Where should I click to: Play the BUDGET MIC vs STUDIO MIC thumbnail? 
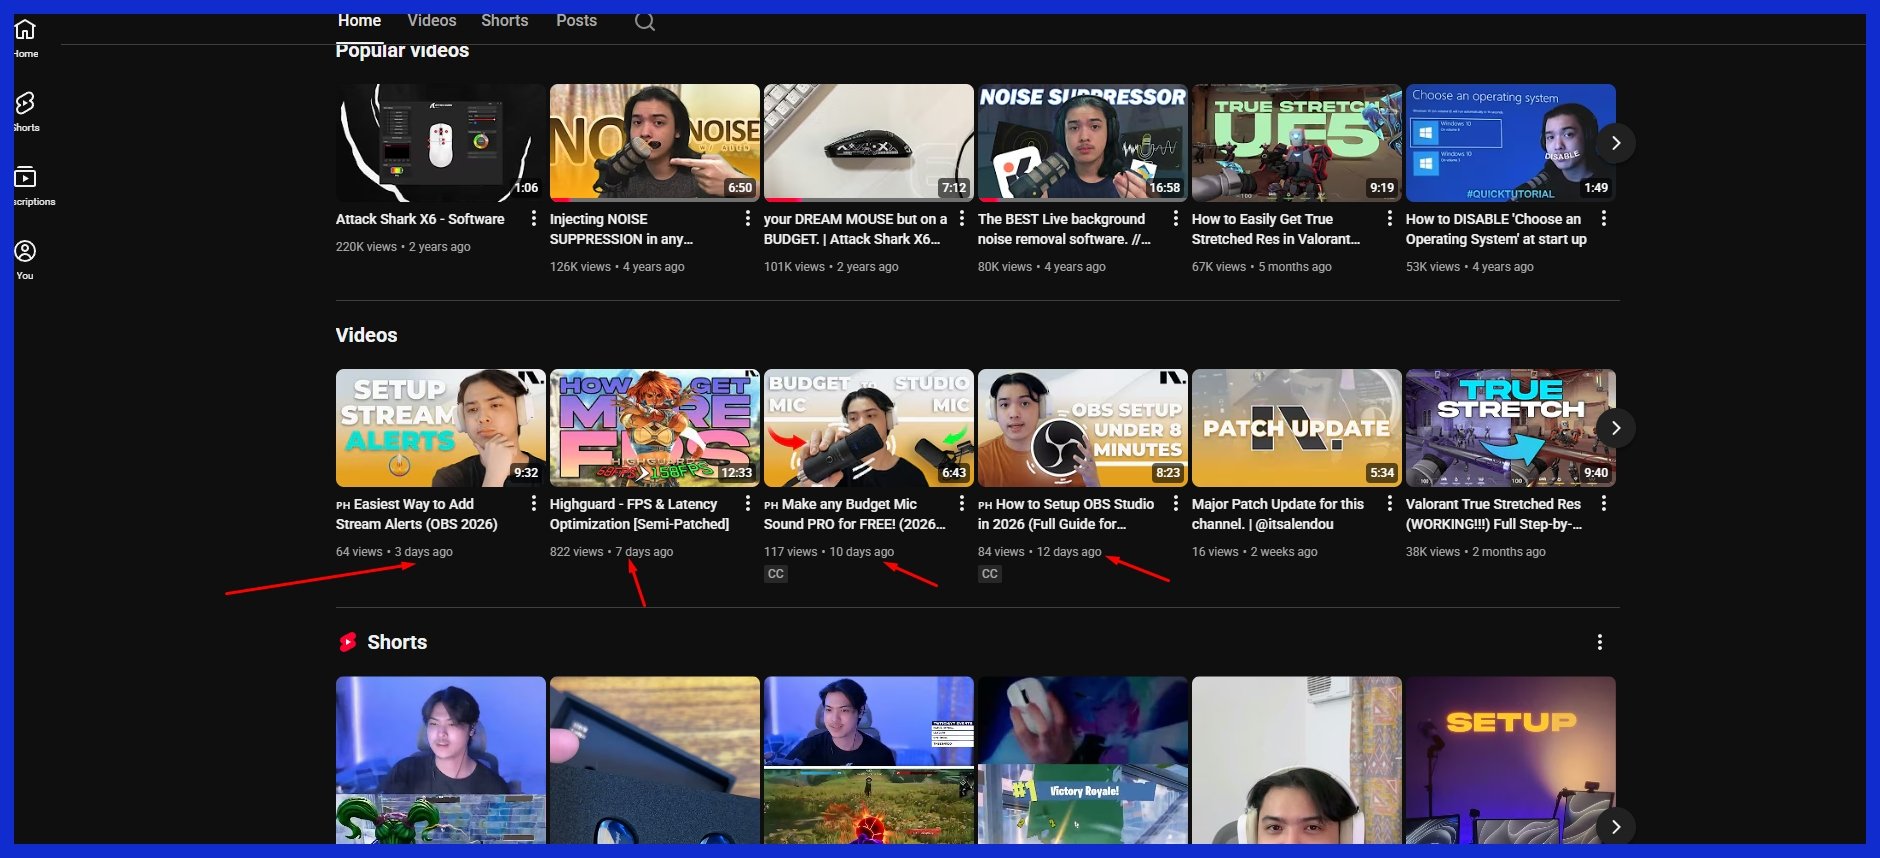[x=869, y=428]
